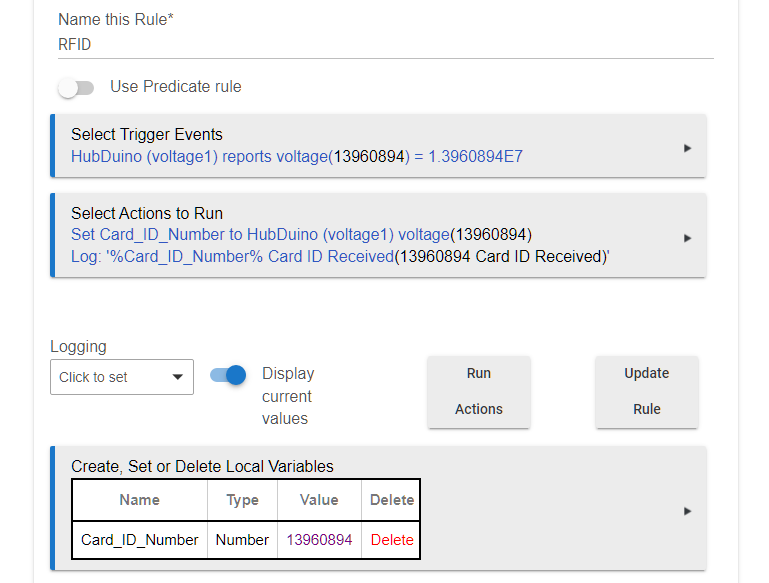This screenshot has height=583, width=769.
Task: Select the Card_ID_Number name cell
Action: [x=139, y=540]
